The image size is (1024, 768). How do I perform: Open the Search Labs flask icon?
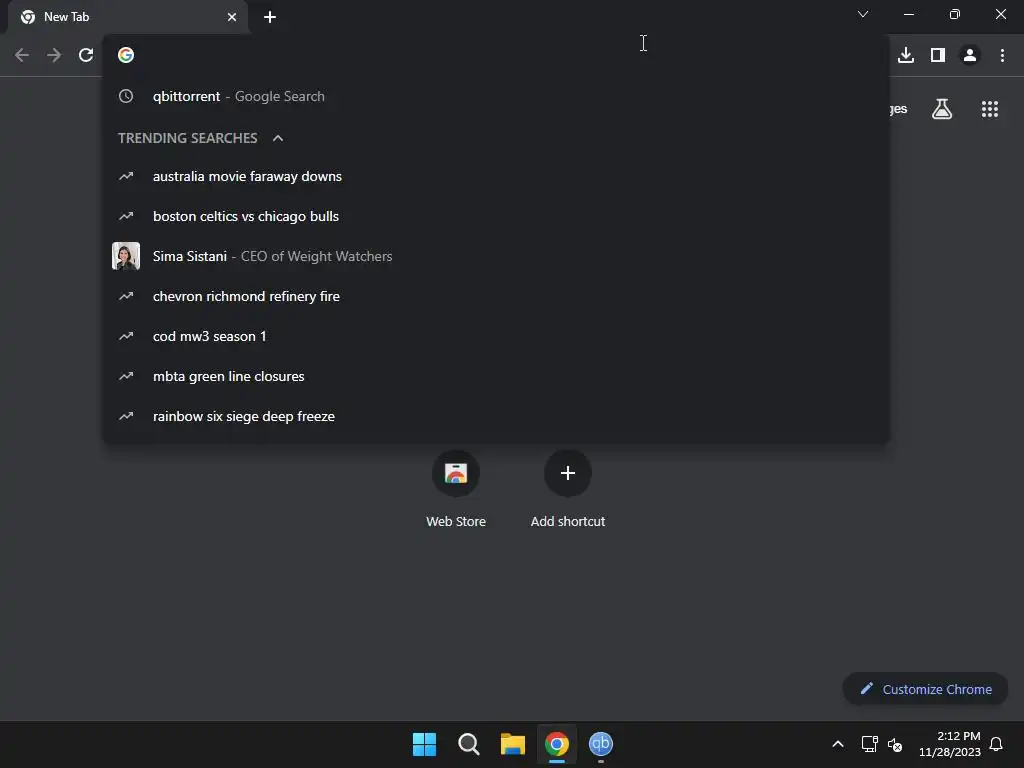[x=942, y=109]
